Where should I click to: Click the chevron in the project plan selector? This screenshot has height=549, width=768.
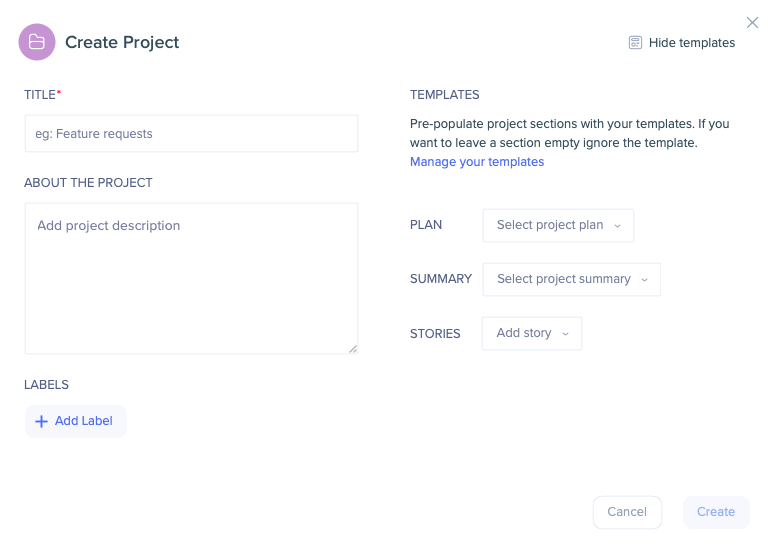618,226
